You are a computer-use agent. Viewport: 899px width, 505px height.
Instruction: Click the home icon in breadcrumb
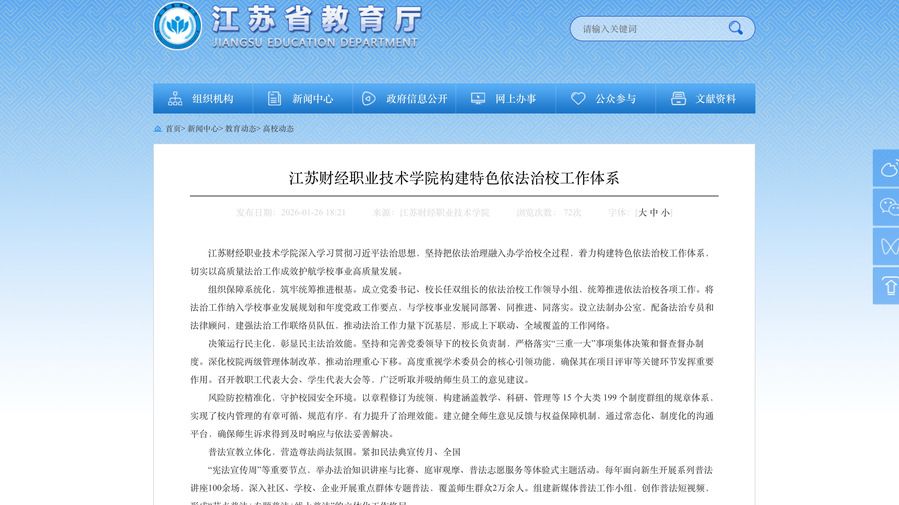(x=158, y=129)
